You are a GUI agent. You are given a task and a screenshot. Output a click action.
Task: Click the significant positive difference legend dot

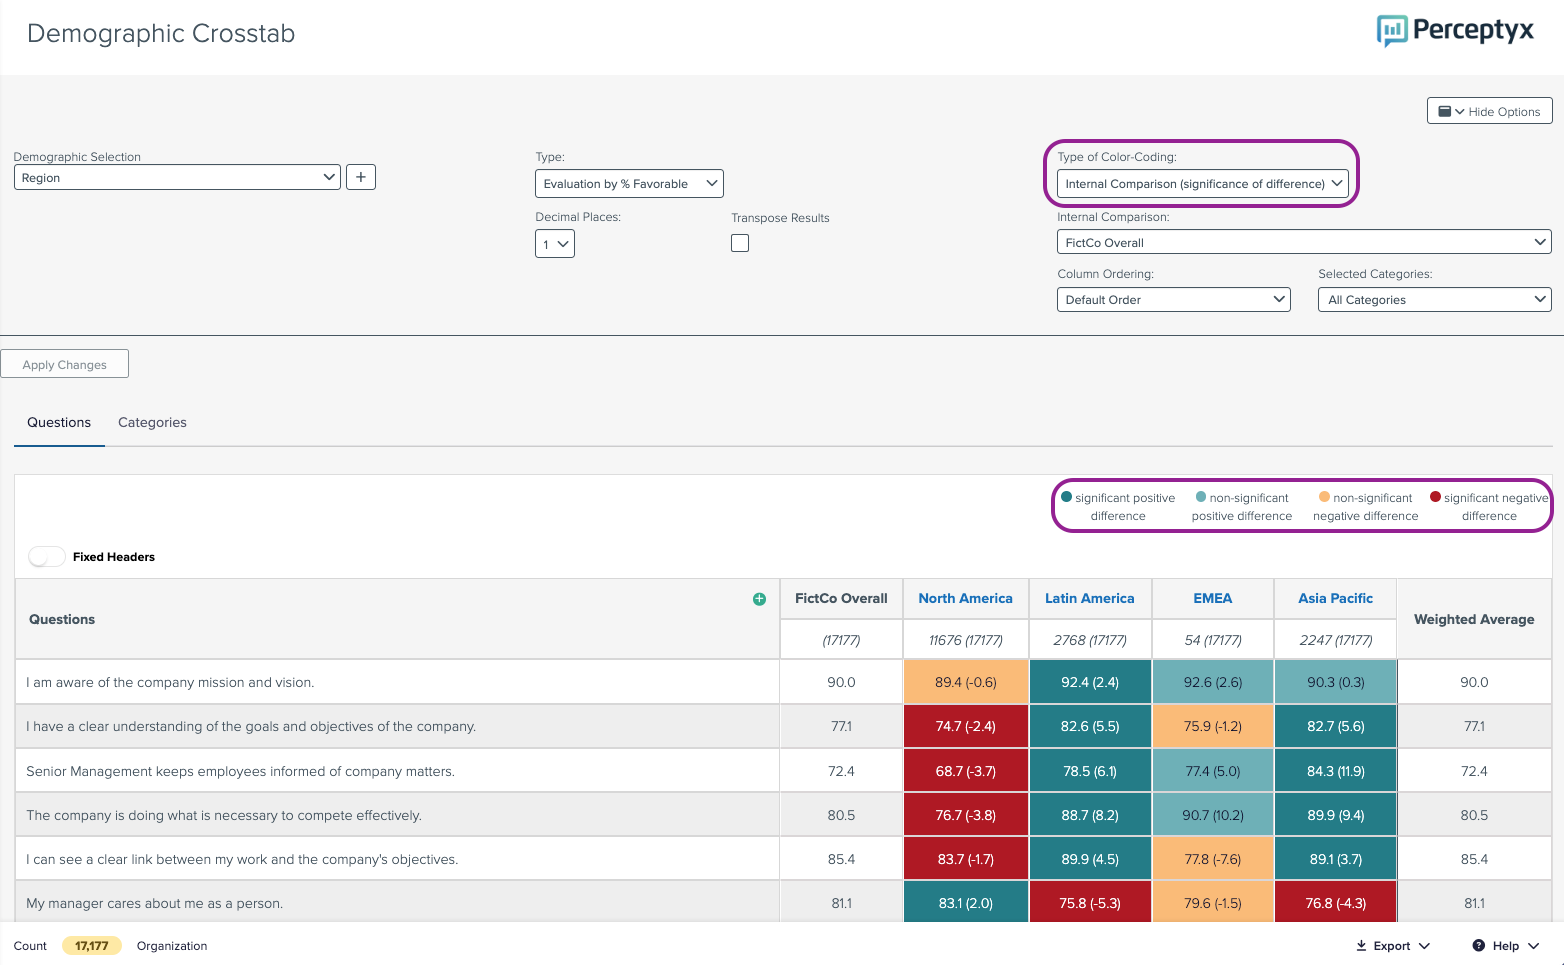(x=1066, y=497)
